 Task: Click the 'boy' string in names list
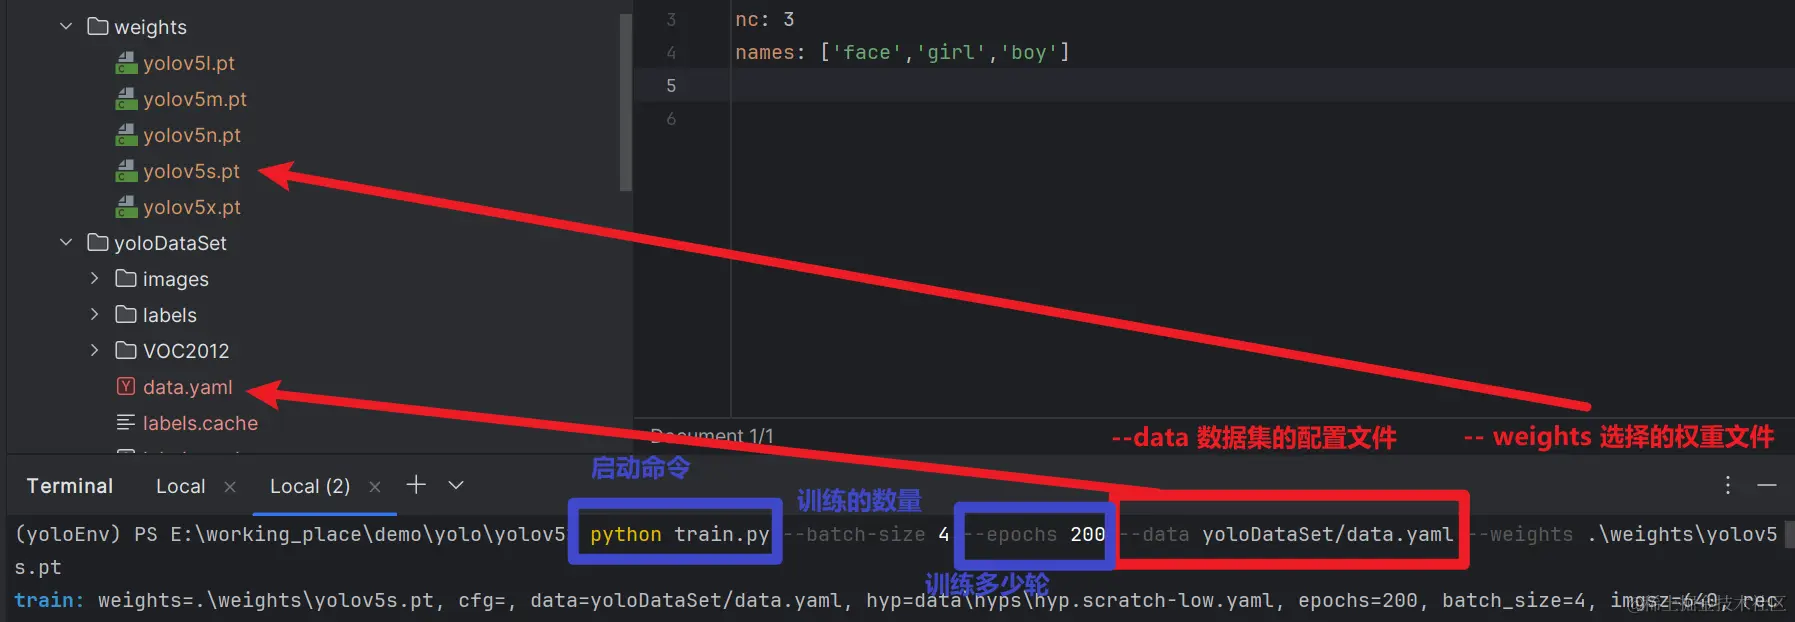point(1029,52)
